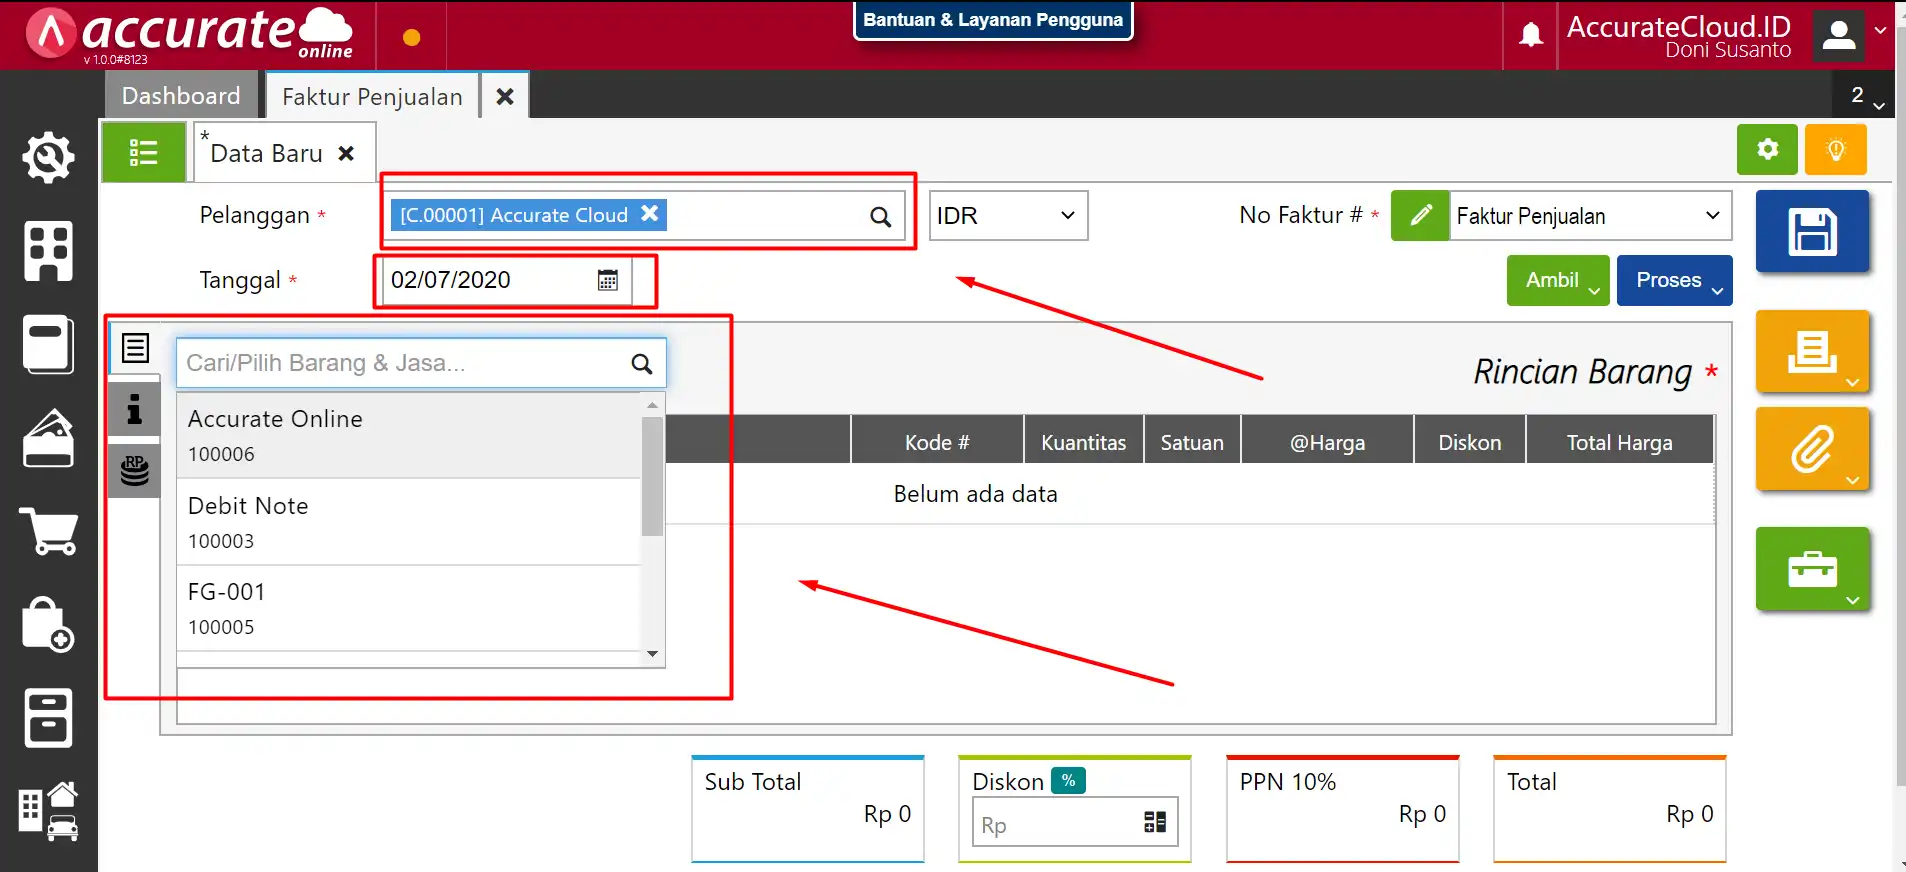This screenshot has height=872, width=1906.
Task: Click Bantuan & Layanan Pengguna button
Action: point(993,20)
